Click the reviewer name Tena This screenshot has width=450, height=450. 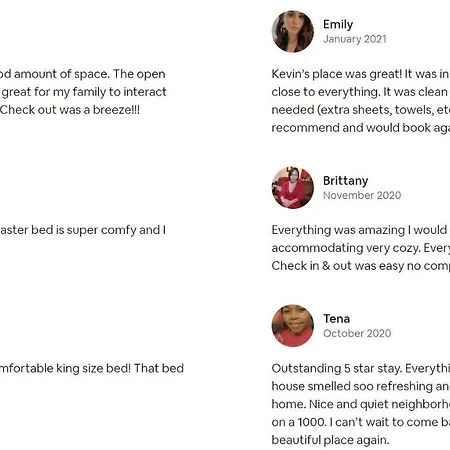point(336,319)
